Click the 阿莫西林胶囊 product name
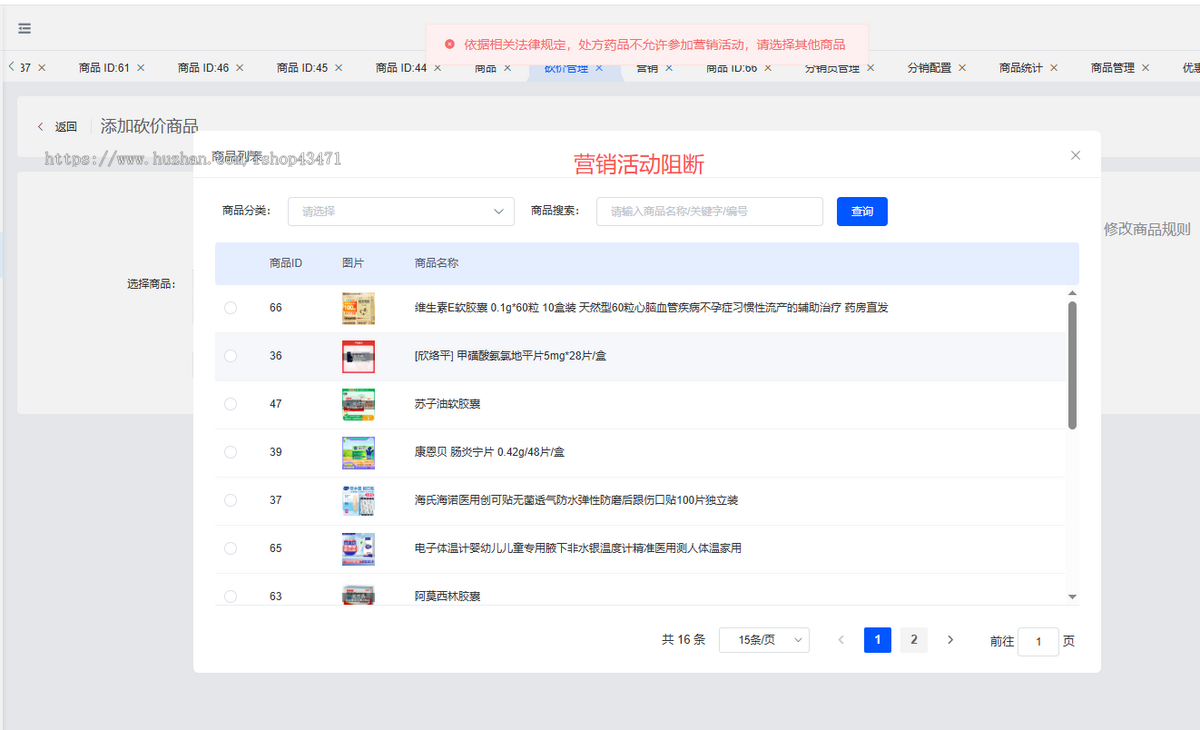Screen dimensions: 1200x730 point(448,596)
